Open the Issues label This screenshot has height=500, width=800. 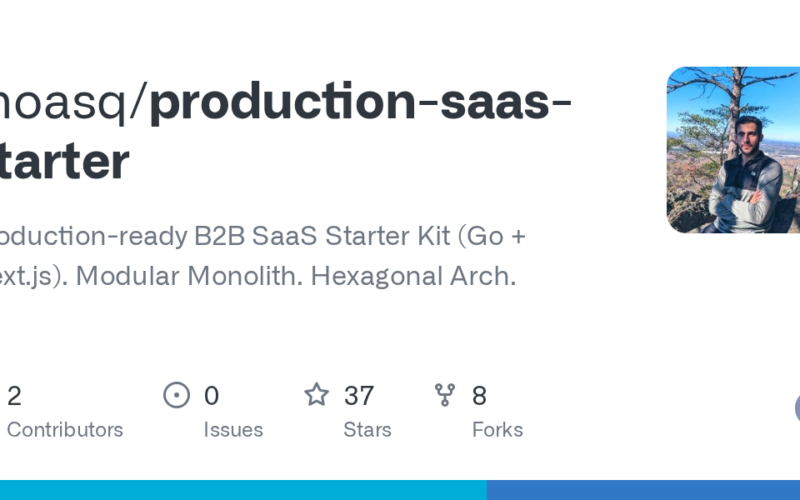(233, 430)
